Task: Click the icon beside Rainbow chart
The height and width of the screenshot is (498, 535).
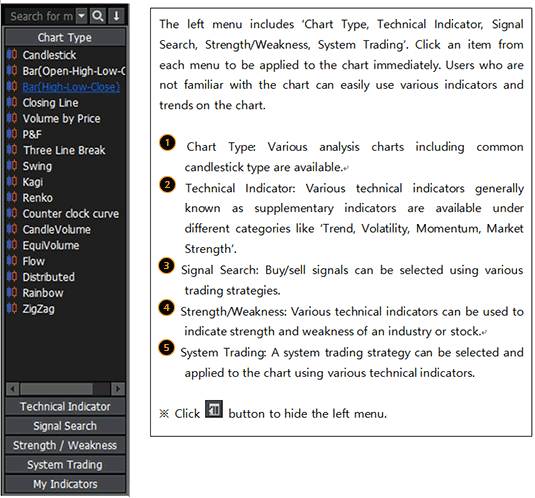Action: pos(12,293)
